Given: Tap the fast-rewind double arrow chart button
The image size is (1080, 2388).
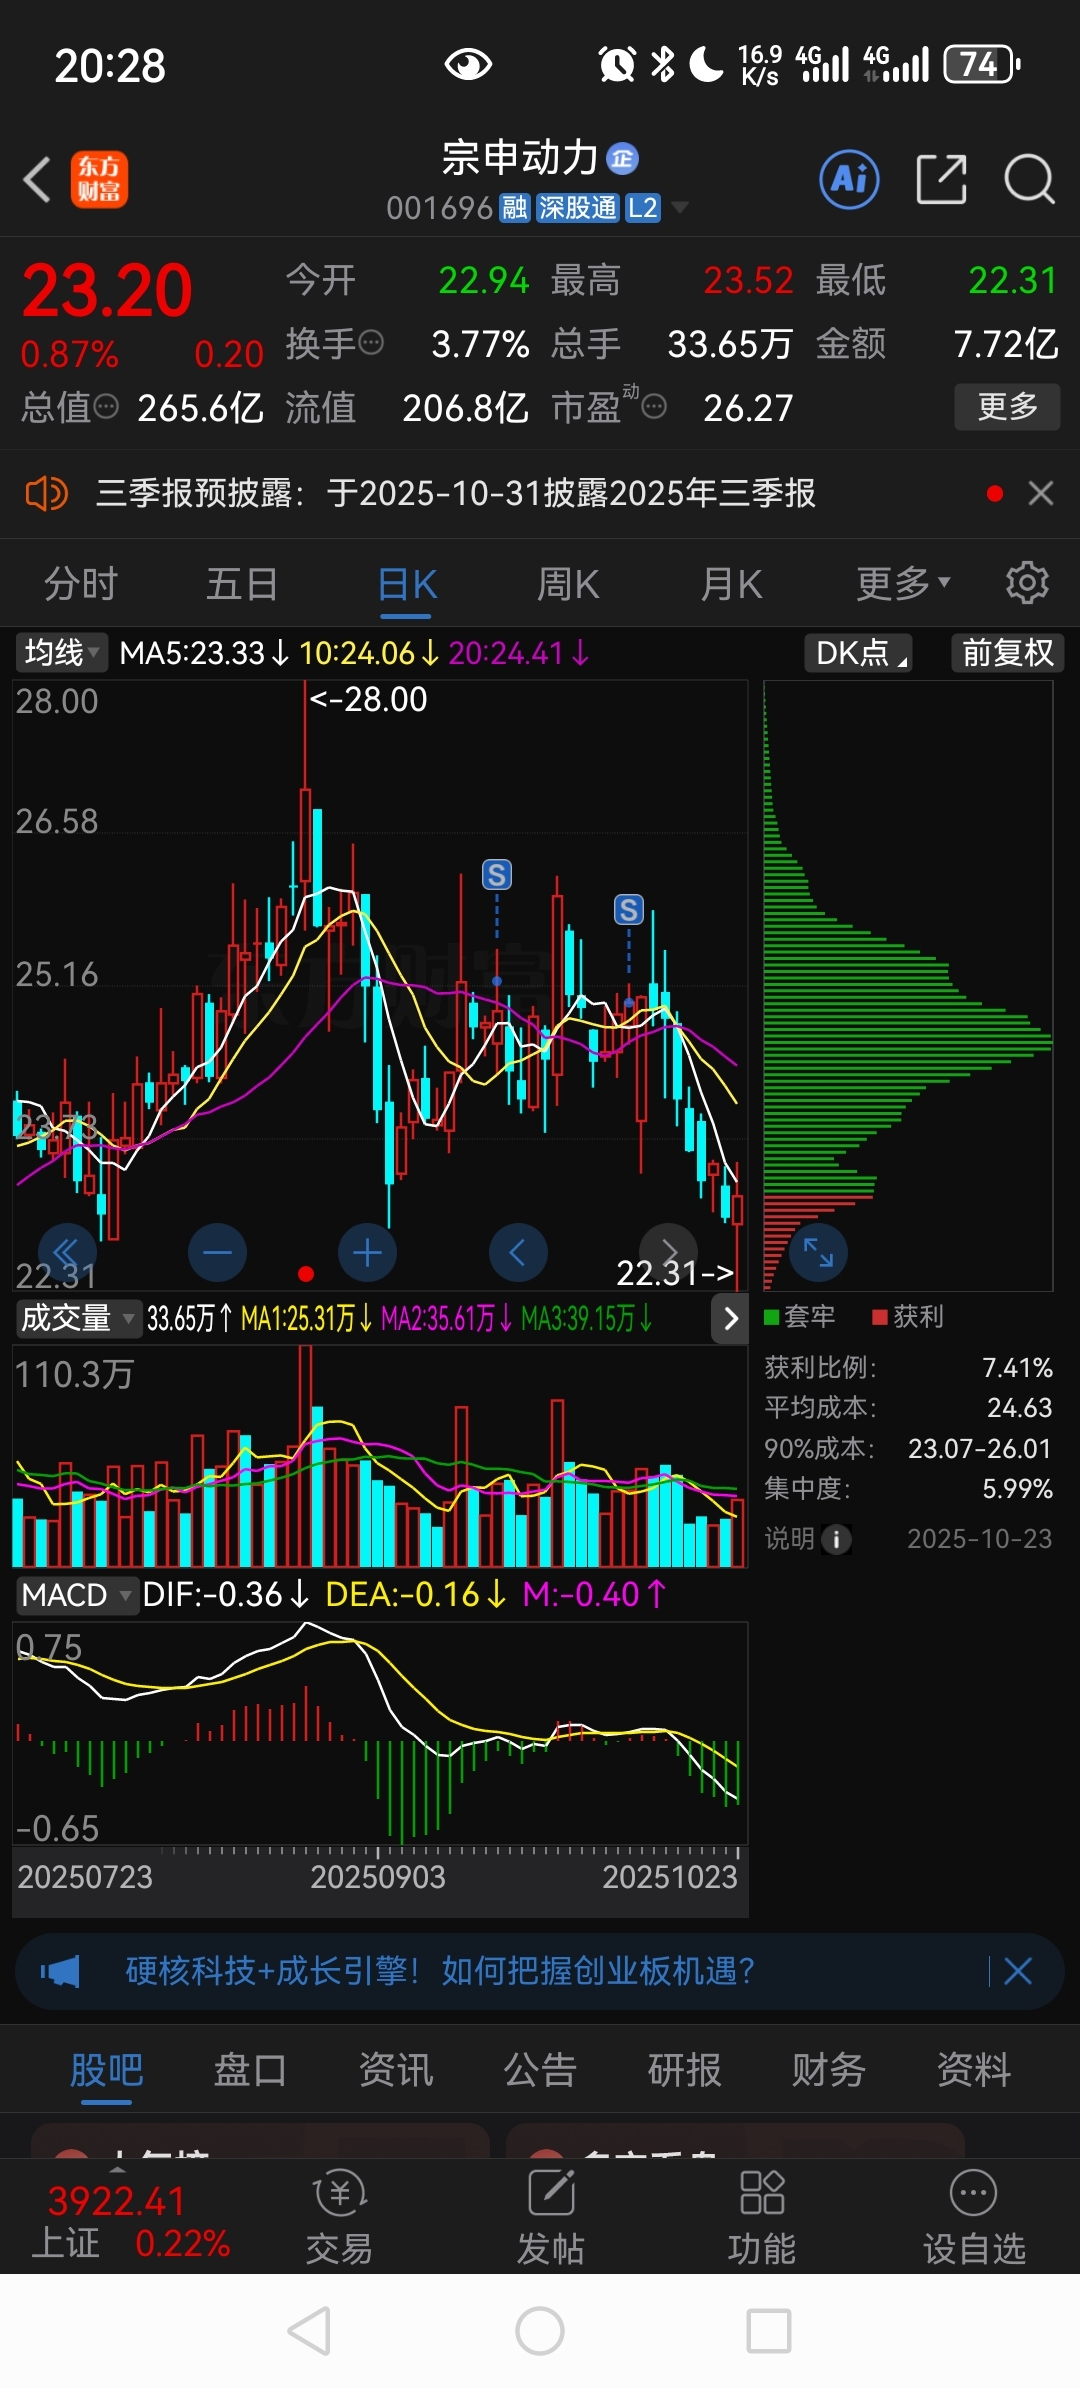Looking at the screenshot, I should [x=67, y=1252].
